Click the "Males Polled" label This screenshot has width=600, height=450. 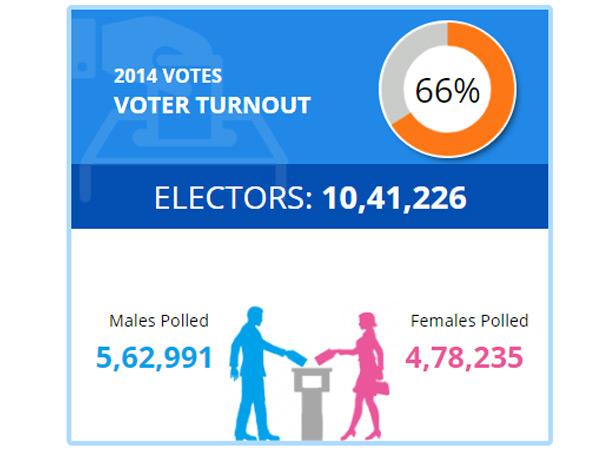[159, 321]
